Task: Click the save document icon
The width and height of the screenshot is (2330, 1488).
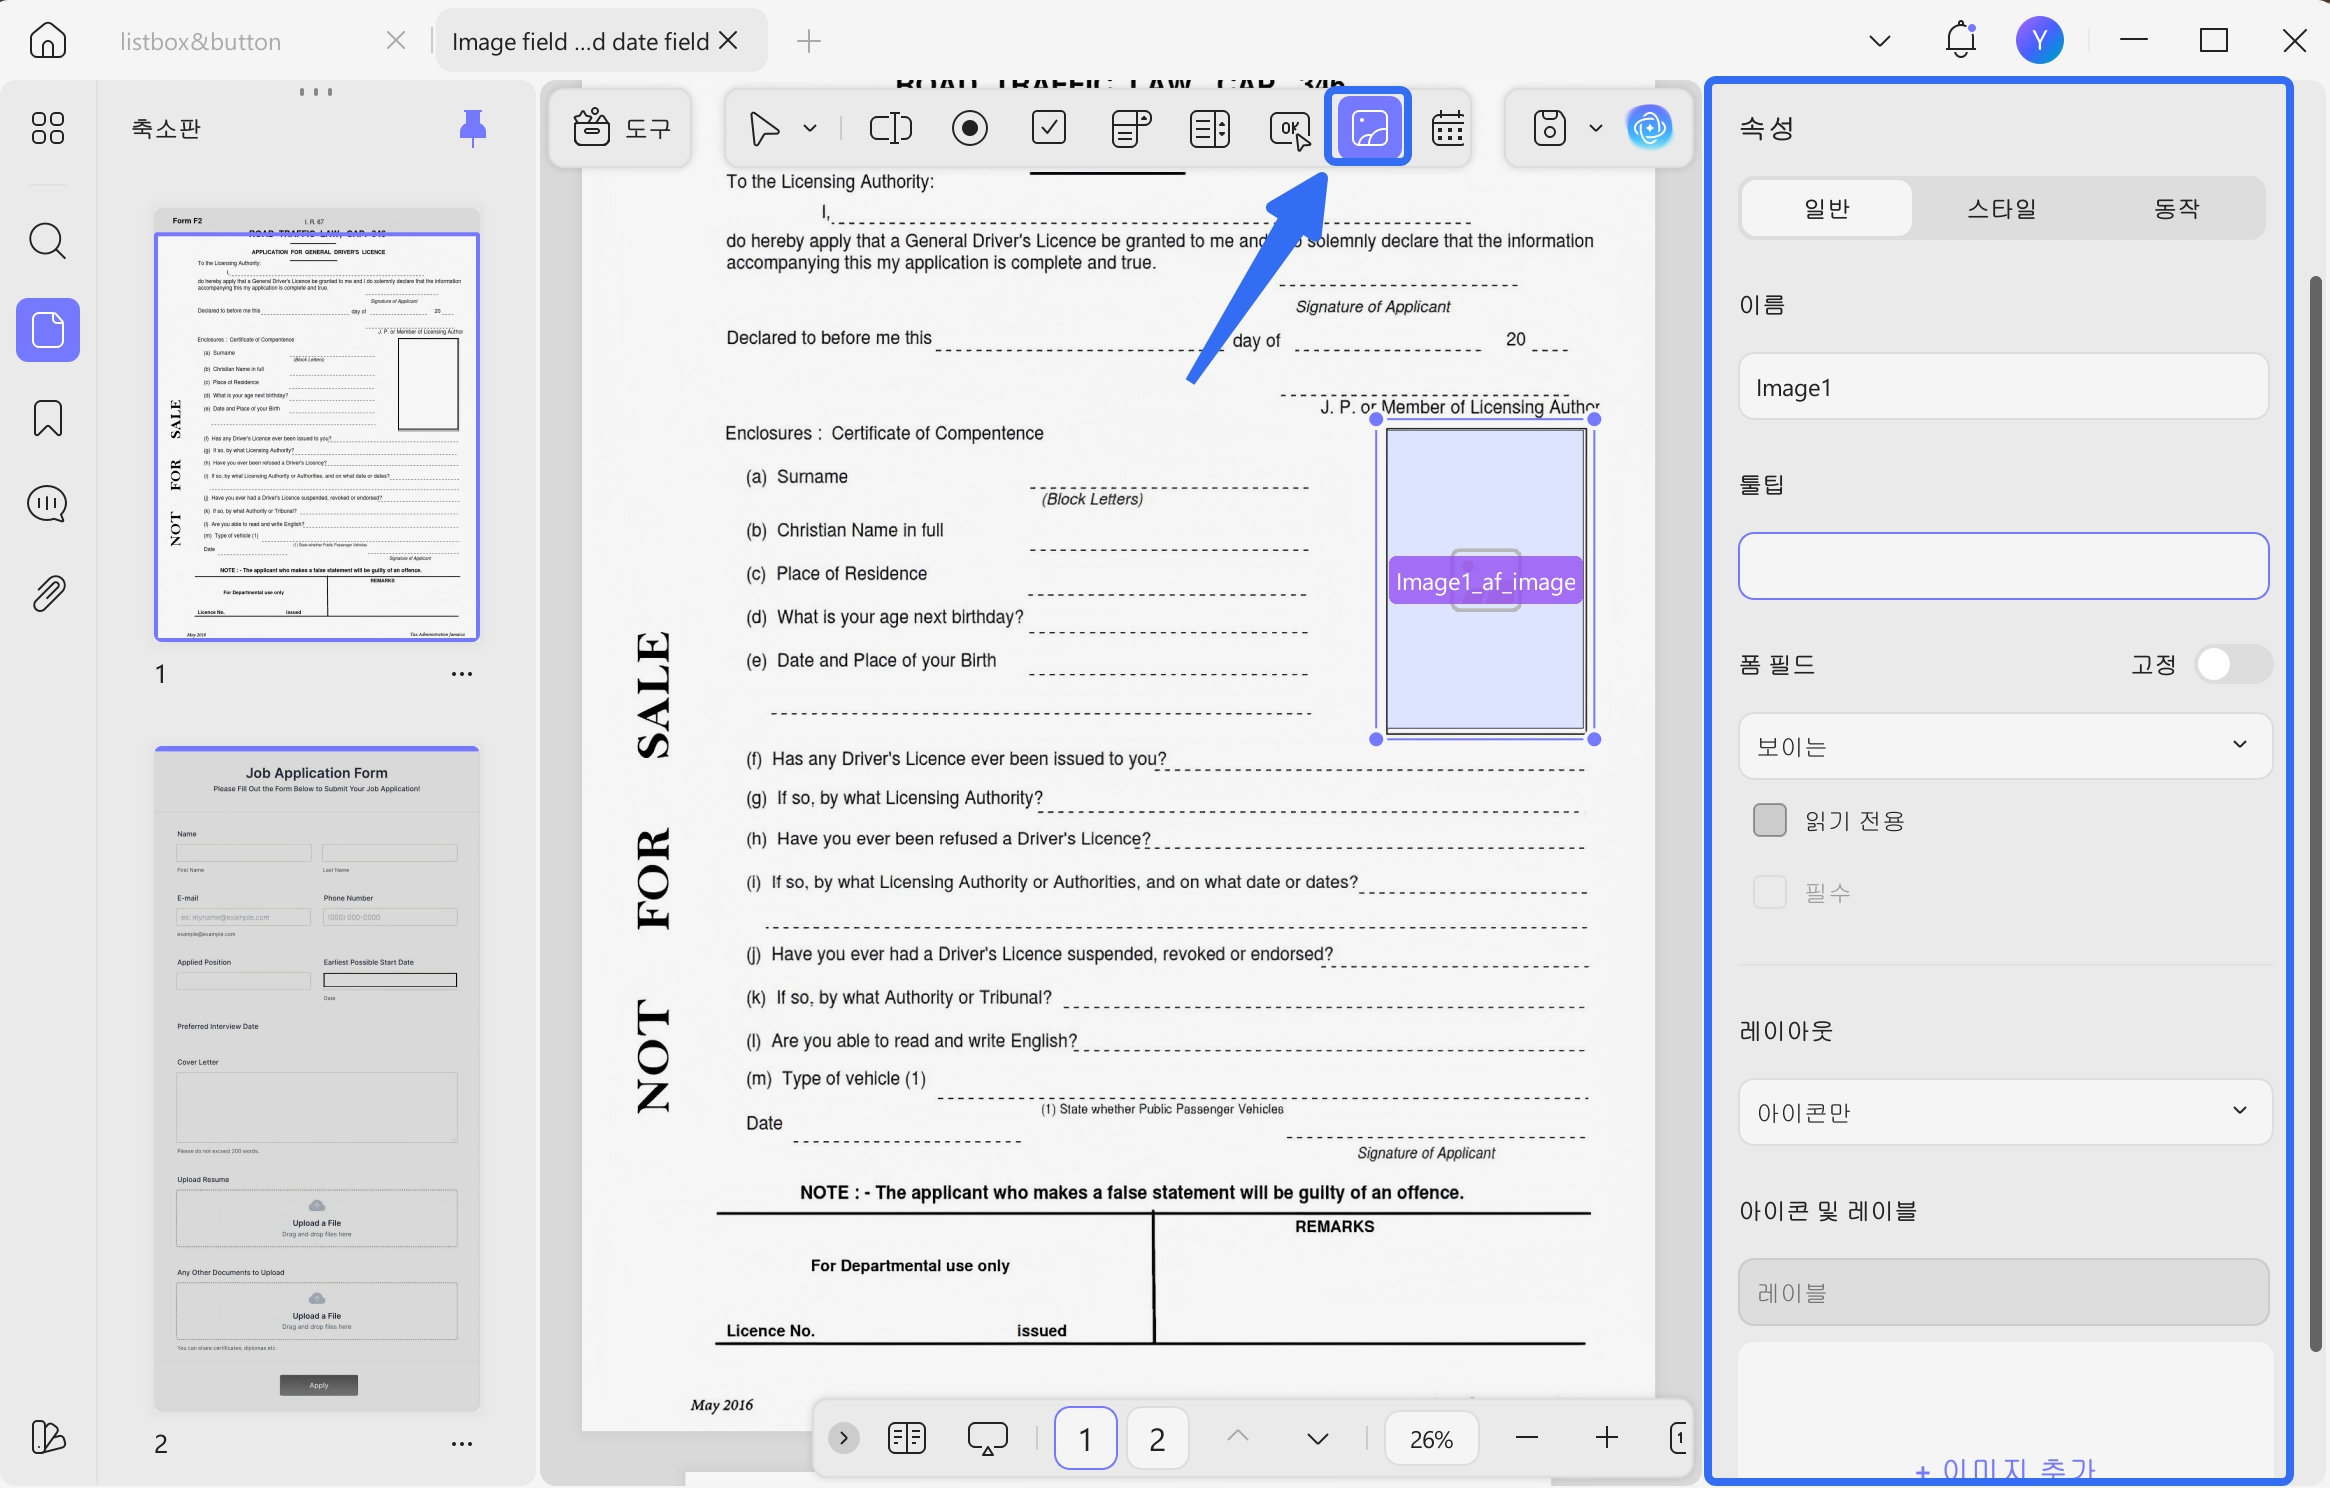Action: pyautogui.click(x=1550, y=128)
